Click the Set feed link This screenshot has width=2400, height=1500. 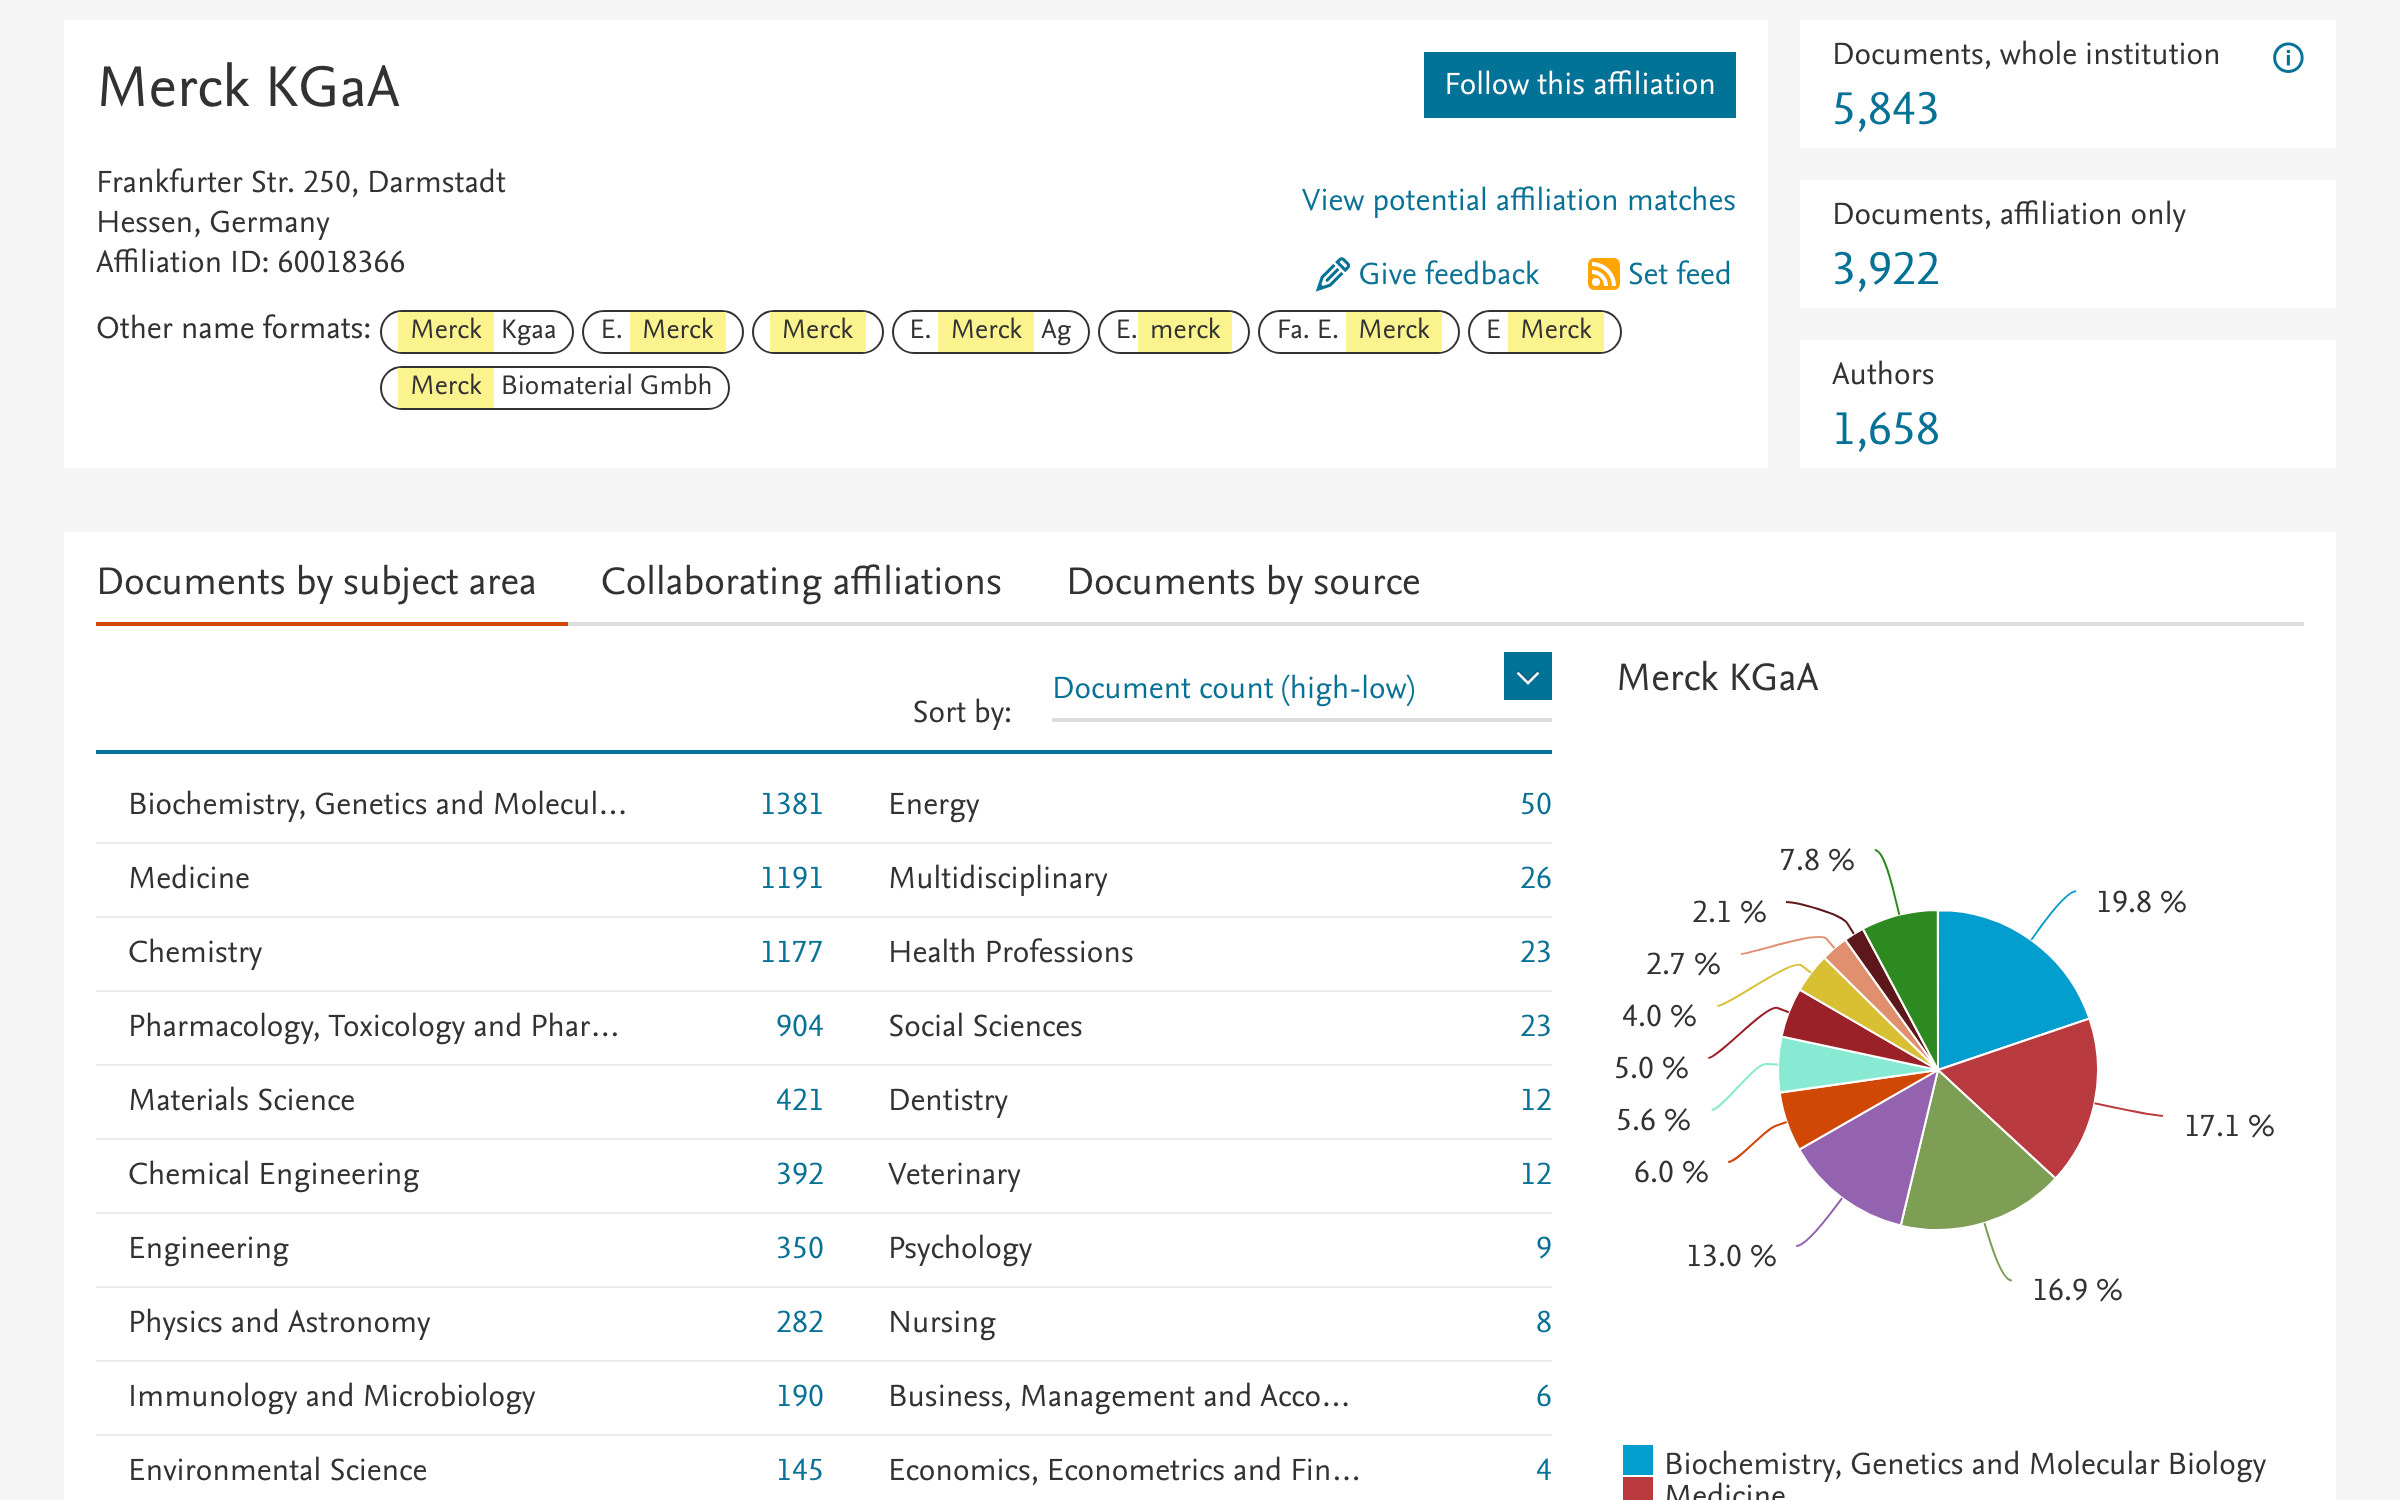(x=1678, y=274)
